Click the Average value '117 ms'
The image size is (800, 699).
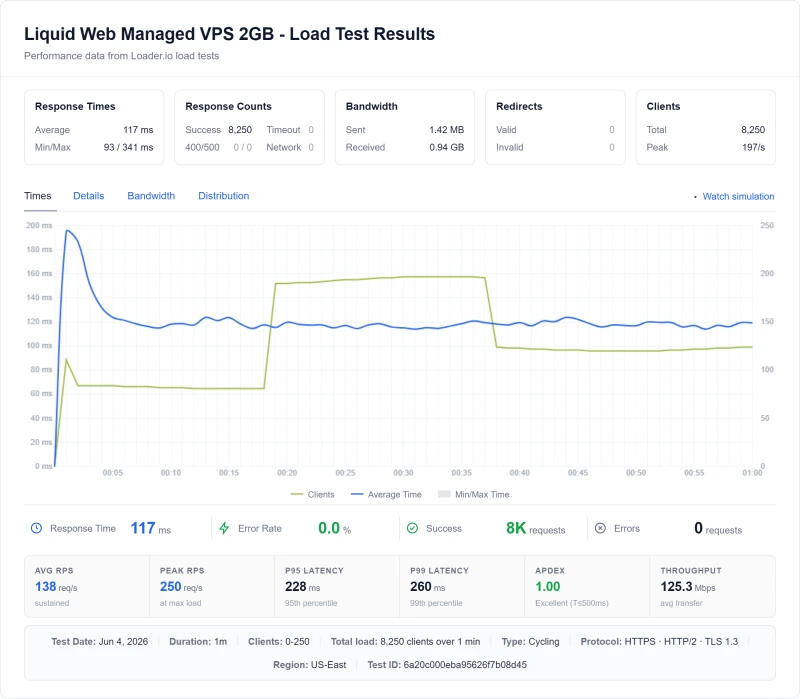click(x=138, y=130)
